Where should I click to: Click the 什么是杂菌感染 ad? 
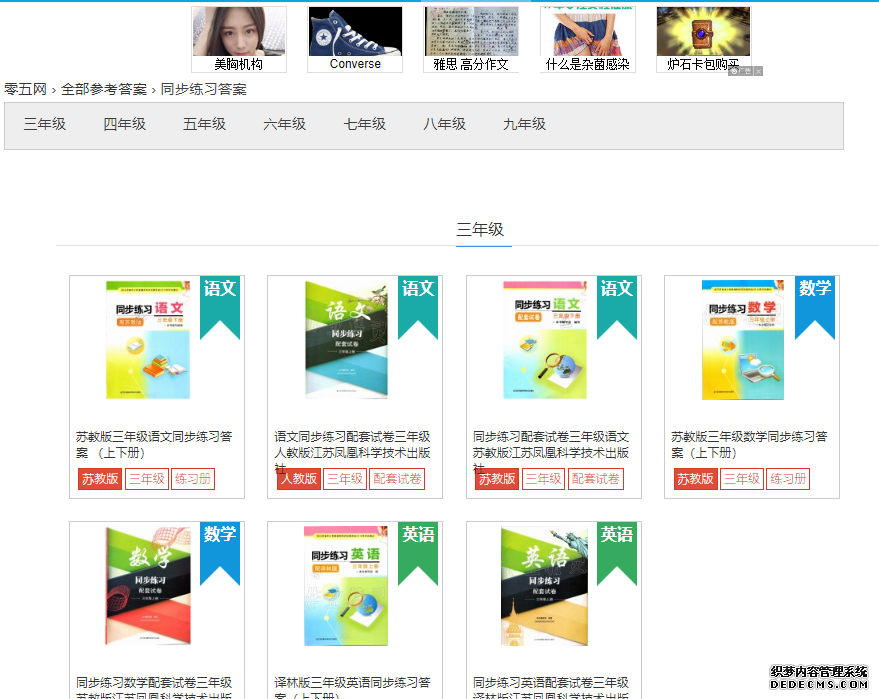tap(587, 39)
